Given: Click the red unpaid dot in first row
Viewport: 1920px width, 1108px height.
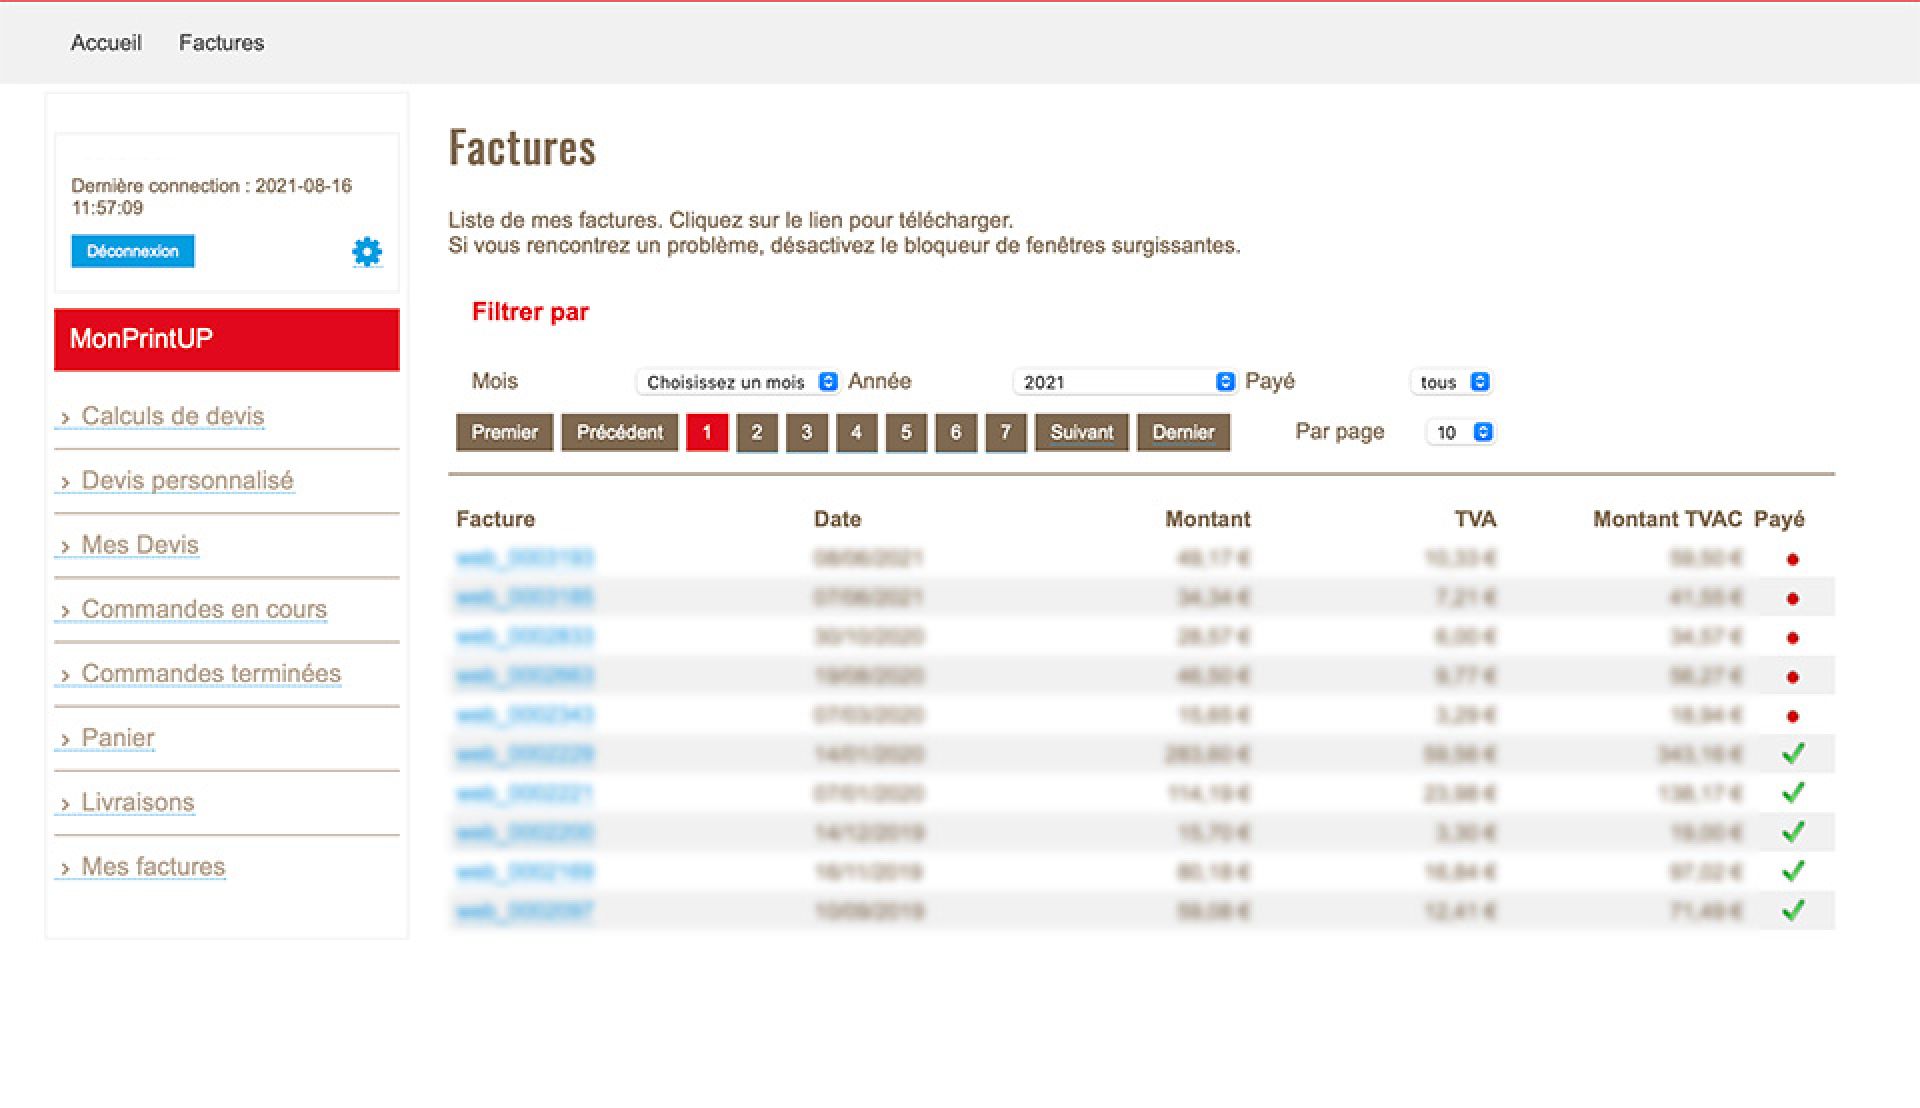Looking at the screenshot, I should pos(1792,560).
